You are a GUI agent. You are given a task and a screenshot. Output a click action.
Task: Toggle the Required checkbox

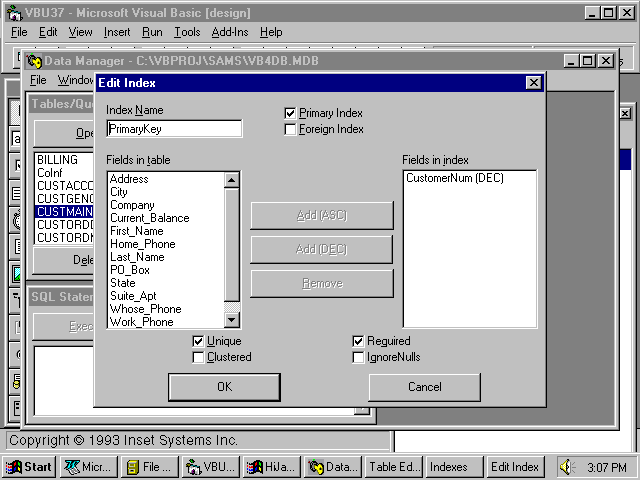point(358,342)
